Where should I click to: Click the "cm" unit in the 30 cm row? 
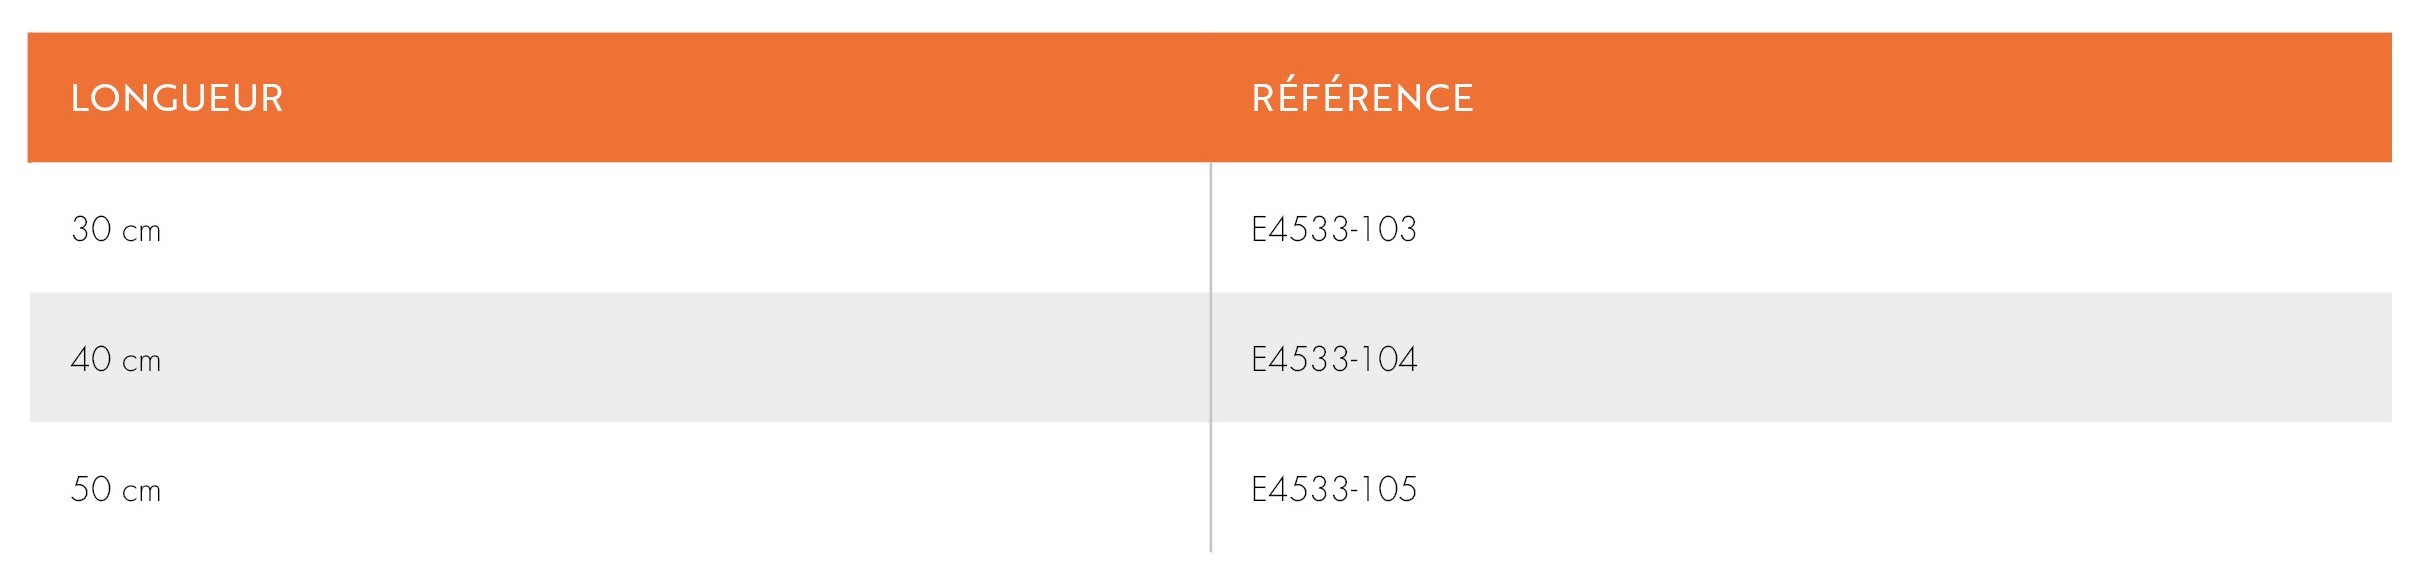(141, 233)
